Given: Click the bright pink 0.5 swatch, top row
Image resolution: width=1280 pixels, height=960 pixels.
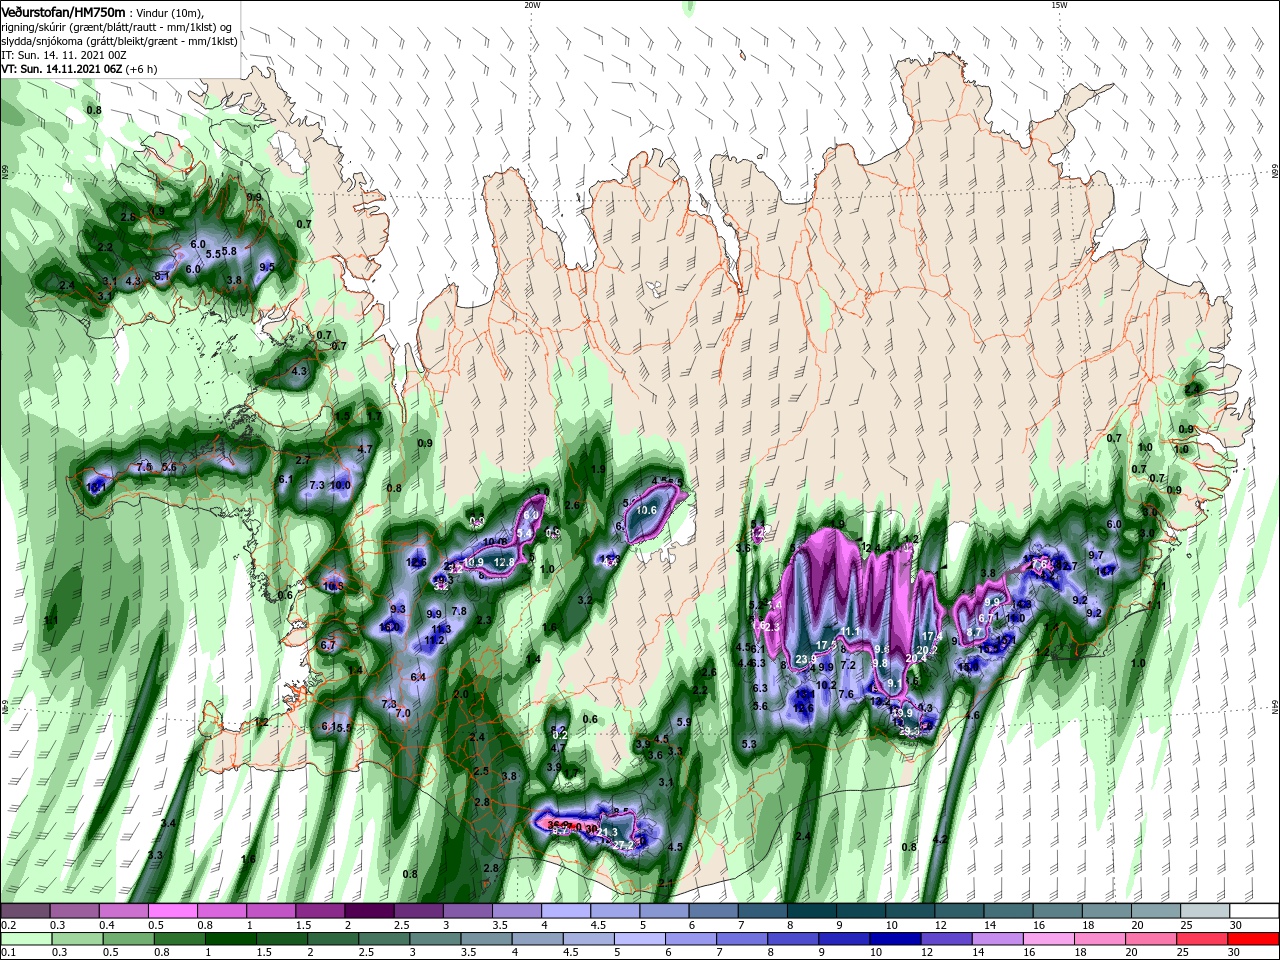Looking at the screenshot, I should coord(172,911).
